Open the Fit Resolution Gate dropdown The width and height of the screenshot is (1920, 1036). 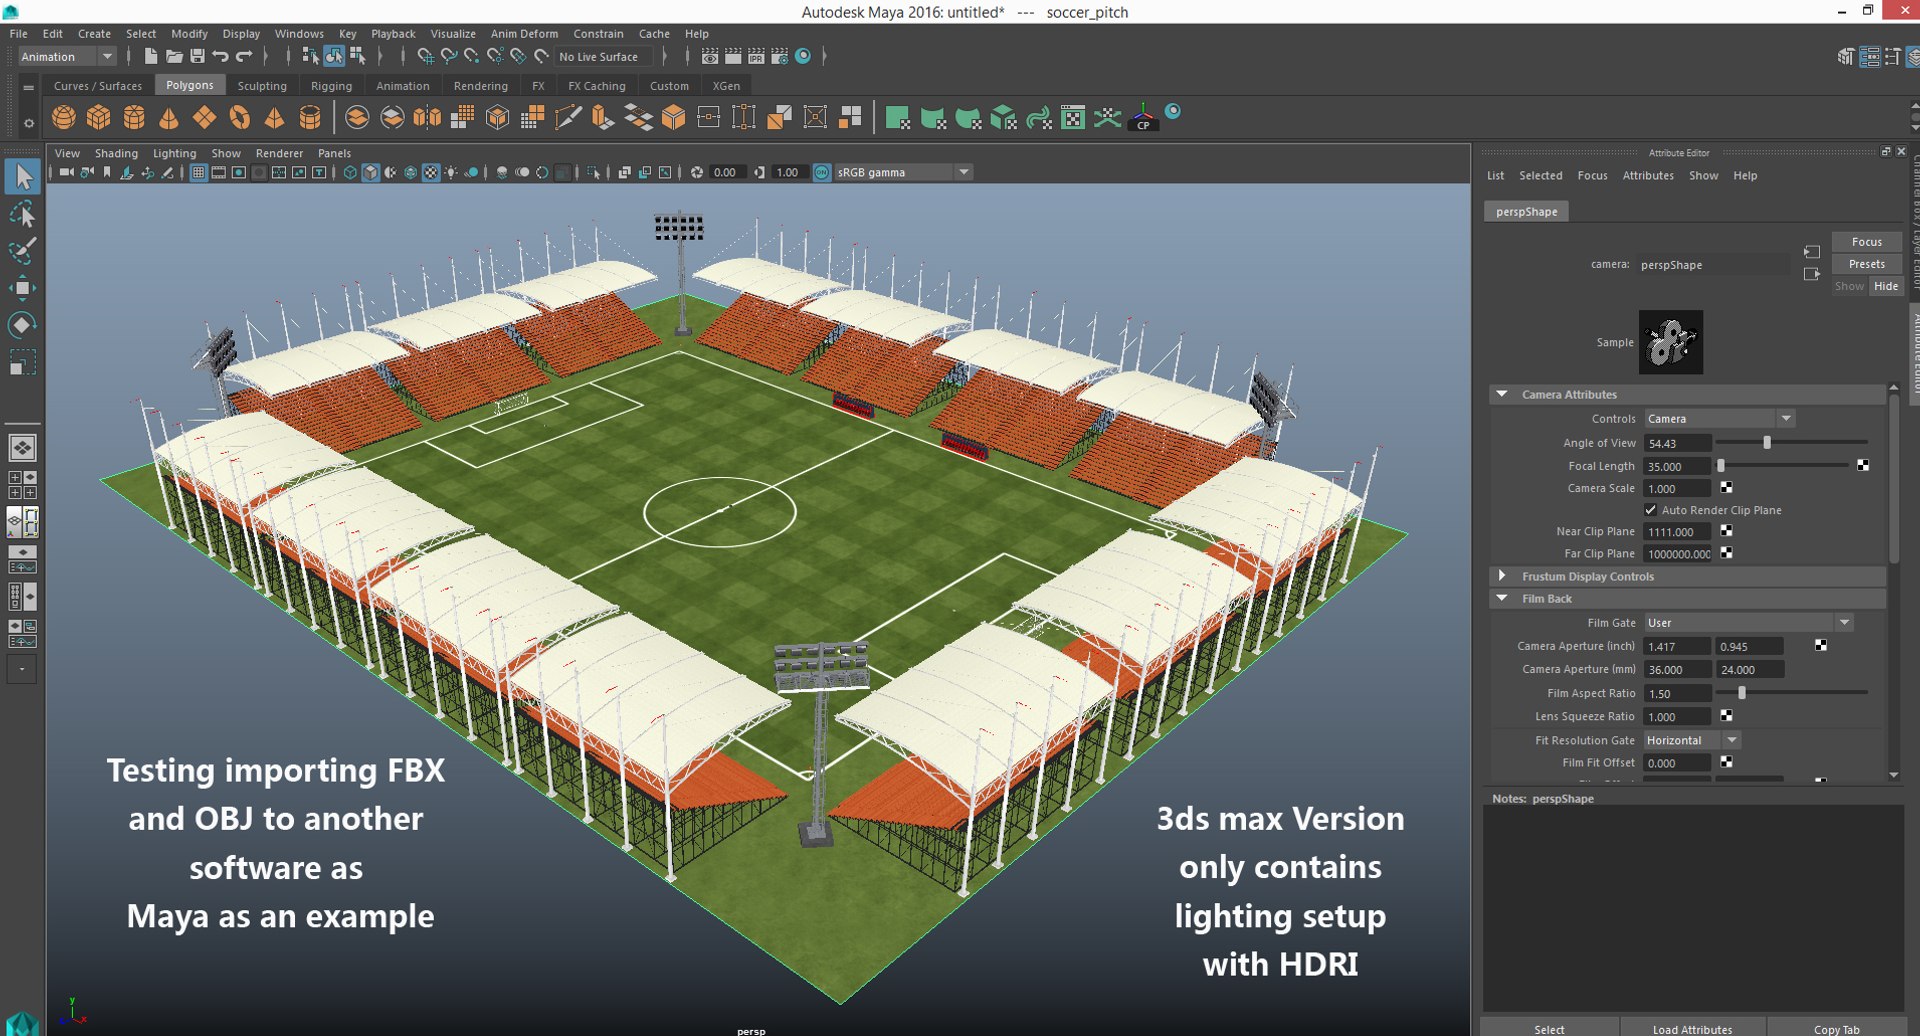tap(1692, 741)
